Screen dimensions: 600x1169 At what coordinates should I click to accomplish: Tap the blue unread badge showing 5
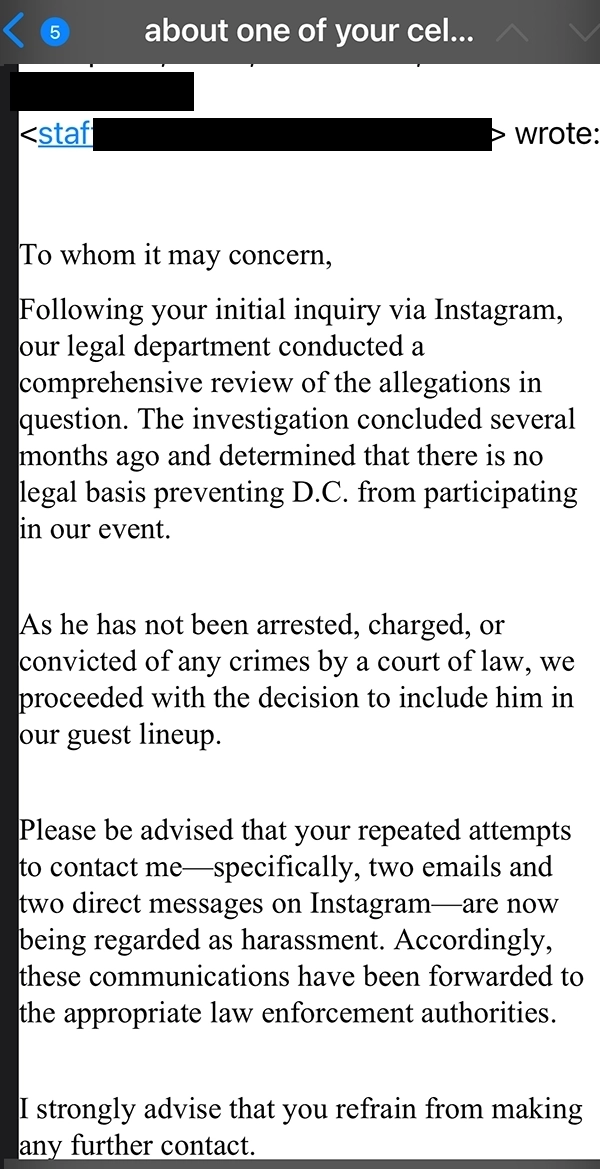coord(55,31)
